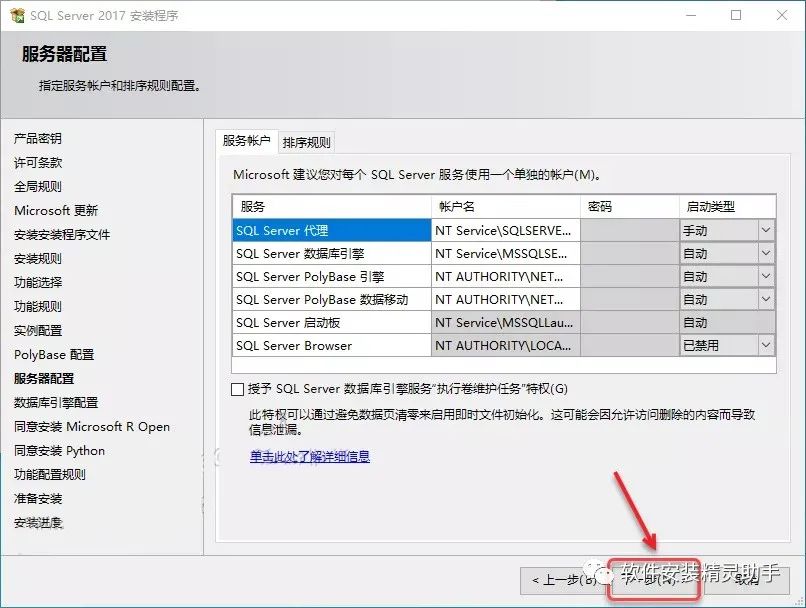Close the SQL Server 2017 installer window
This screenshot has height=608, width=806.
pos(782,15)
